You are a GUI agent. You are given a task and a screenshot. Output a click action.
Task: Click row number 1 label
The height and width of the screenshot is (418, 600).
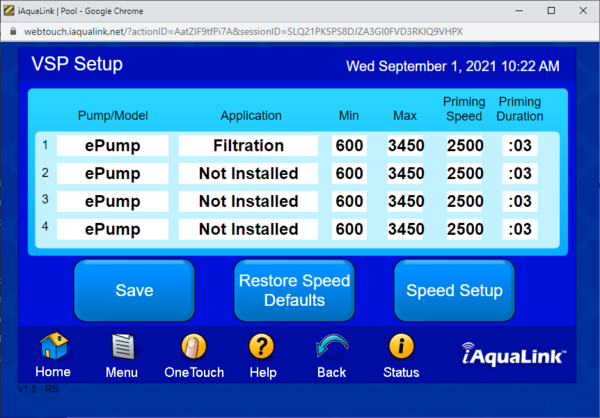[x=45, y=145]
